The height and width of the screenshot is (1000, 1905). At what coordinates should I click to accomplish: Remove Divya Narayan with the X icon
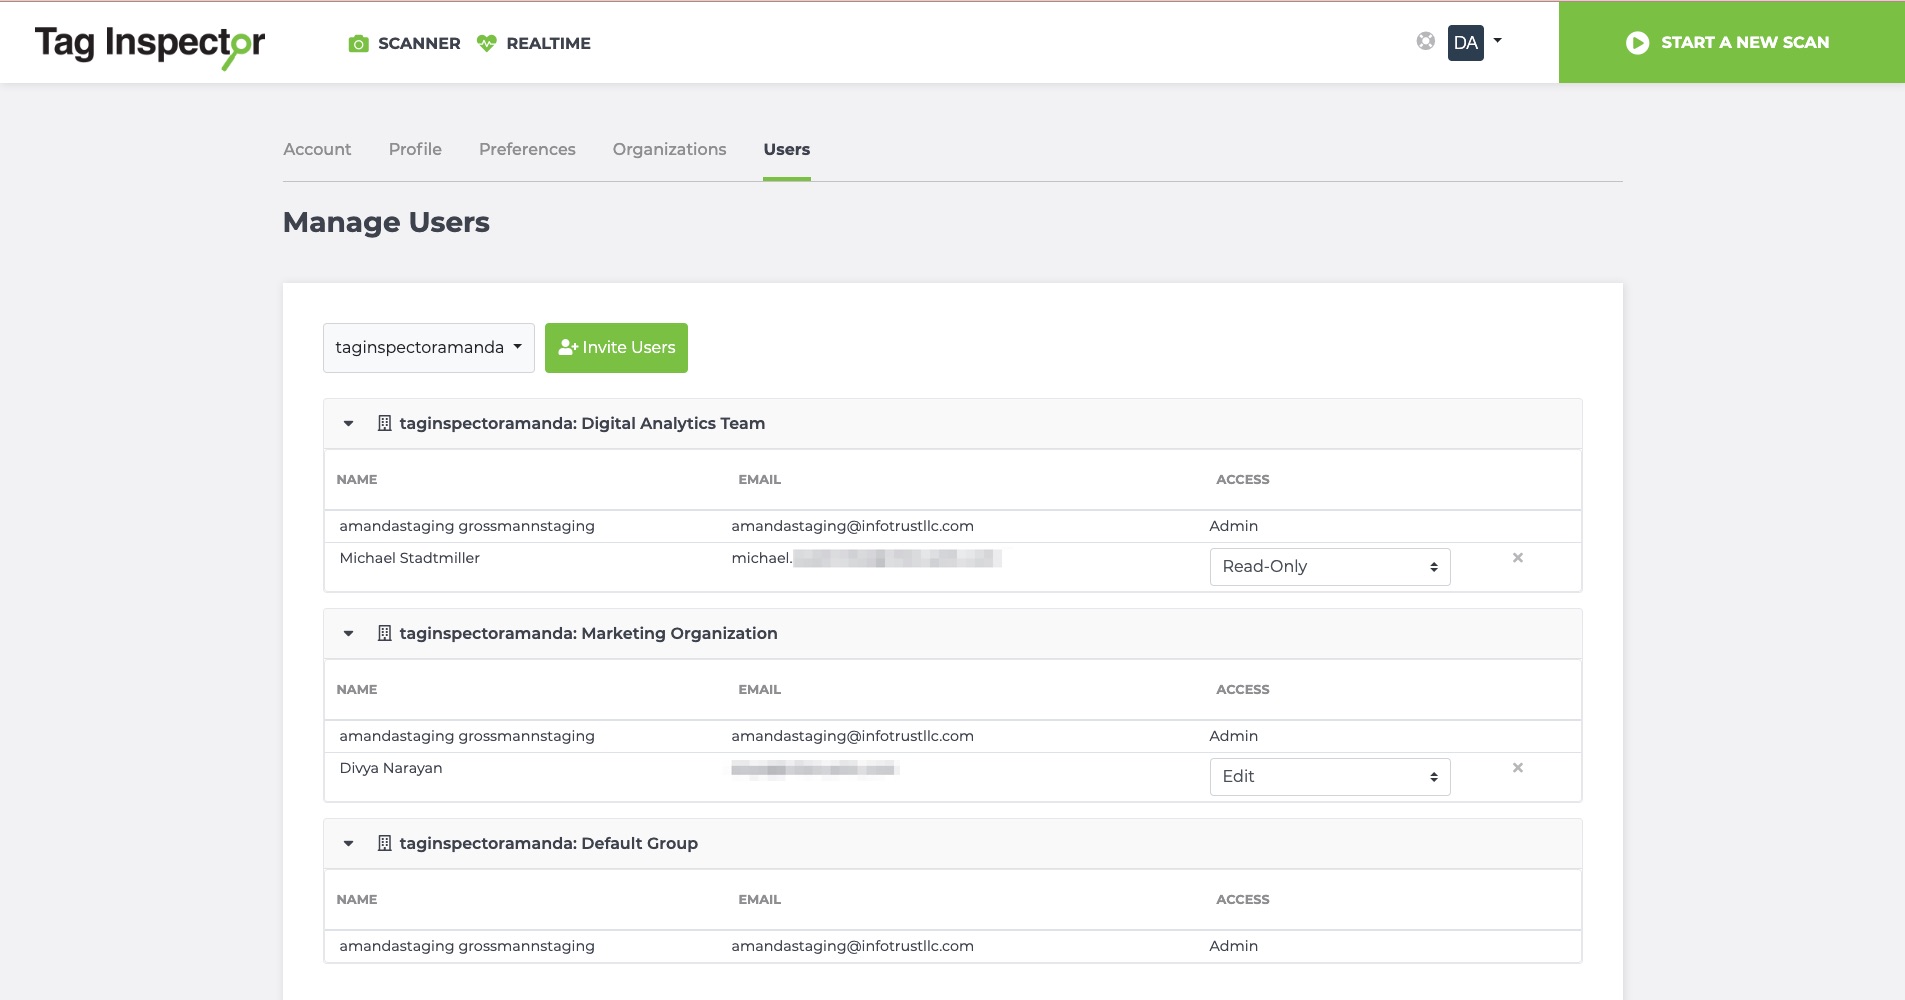tap(1518, 768)
